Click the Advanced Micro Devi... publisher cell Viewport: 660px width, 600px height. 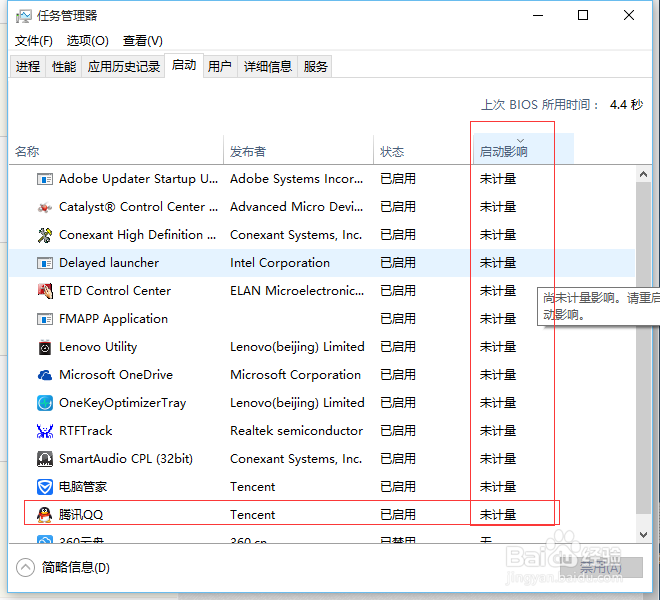(x=296, y=207)
